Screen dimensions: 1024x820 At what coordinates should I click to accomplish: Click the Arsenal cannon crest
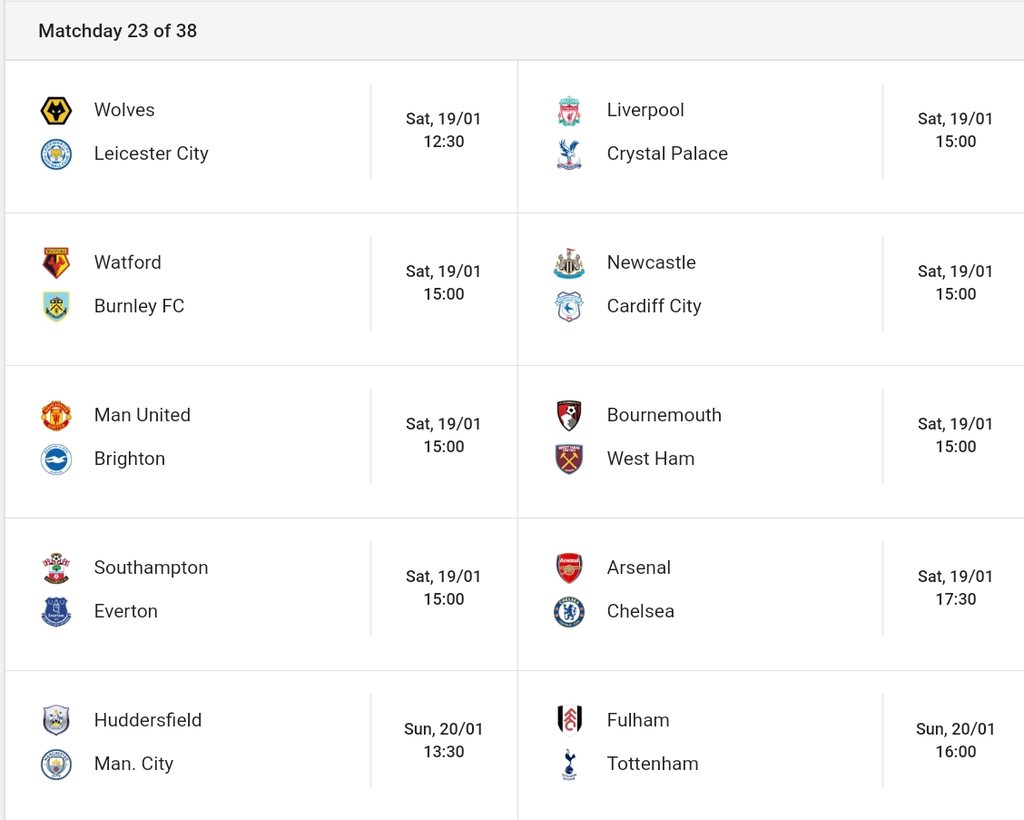coord(569,568)
